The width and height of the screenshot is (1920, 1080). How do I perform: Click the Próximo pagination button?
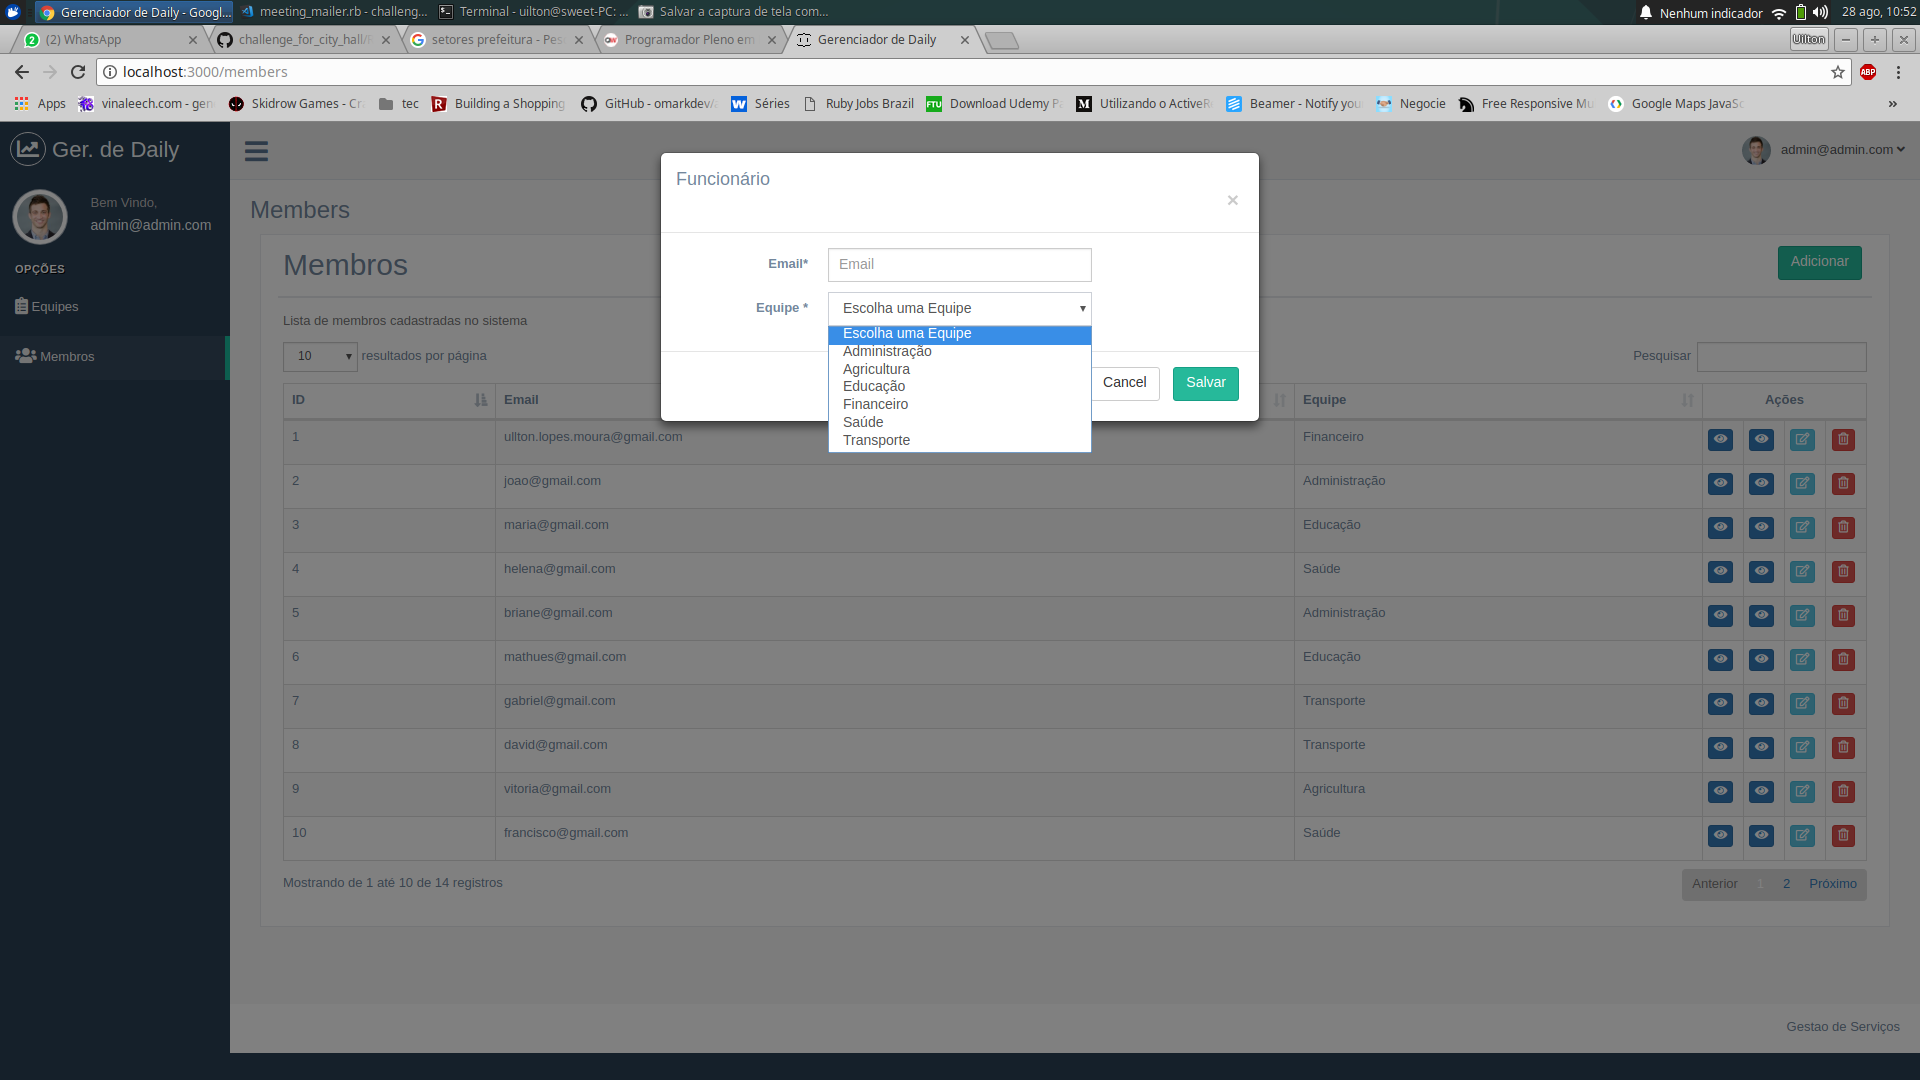[1833, 882]
